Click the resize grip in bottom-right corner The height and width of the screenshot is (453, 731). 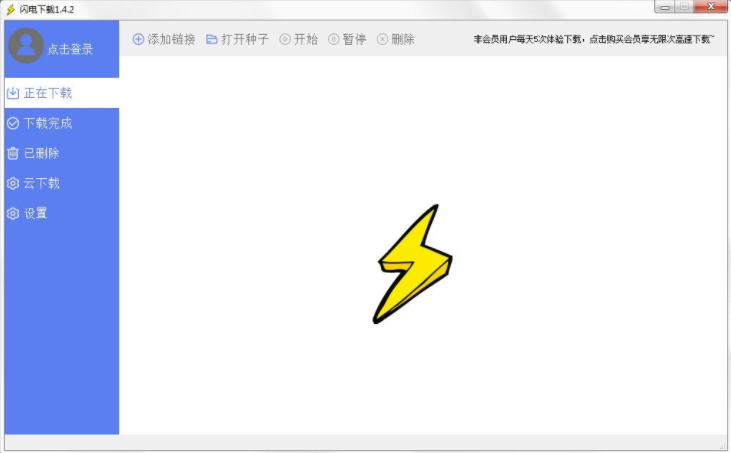722,444
